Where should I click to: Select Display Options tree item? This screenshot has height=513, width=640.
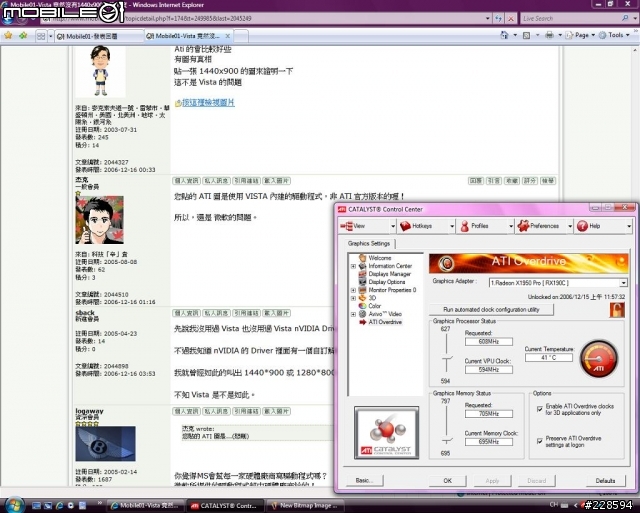click(x=387, y=282)
